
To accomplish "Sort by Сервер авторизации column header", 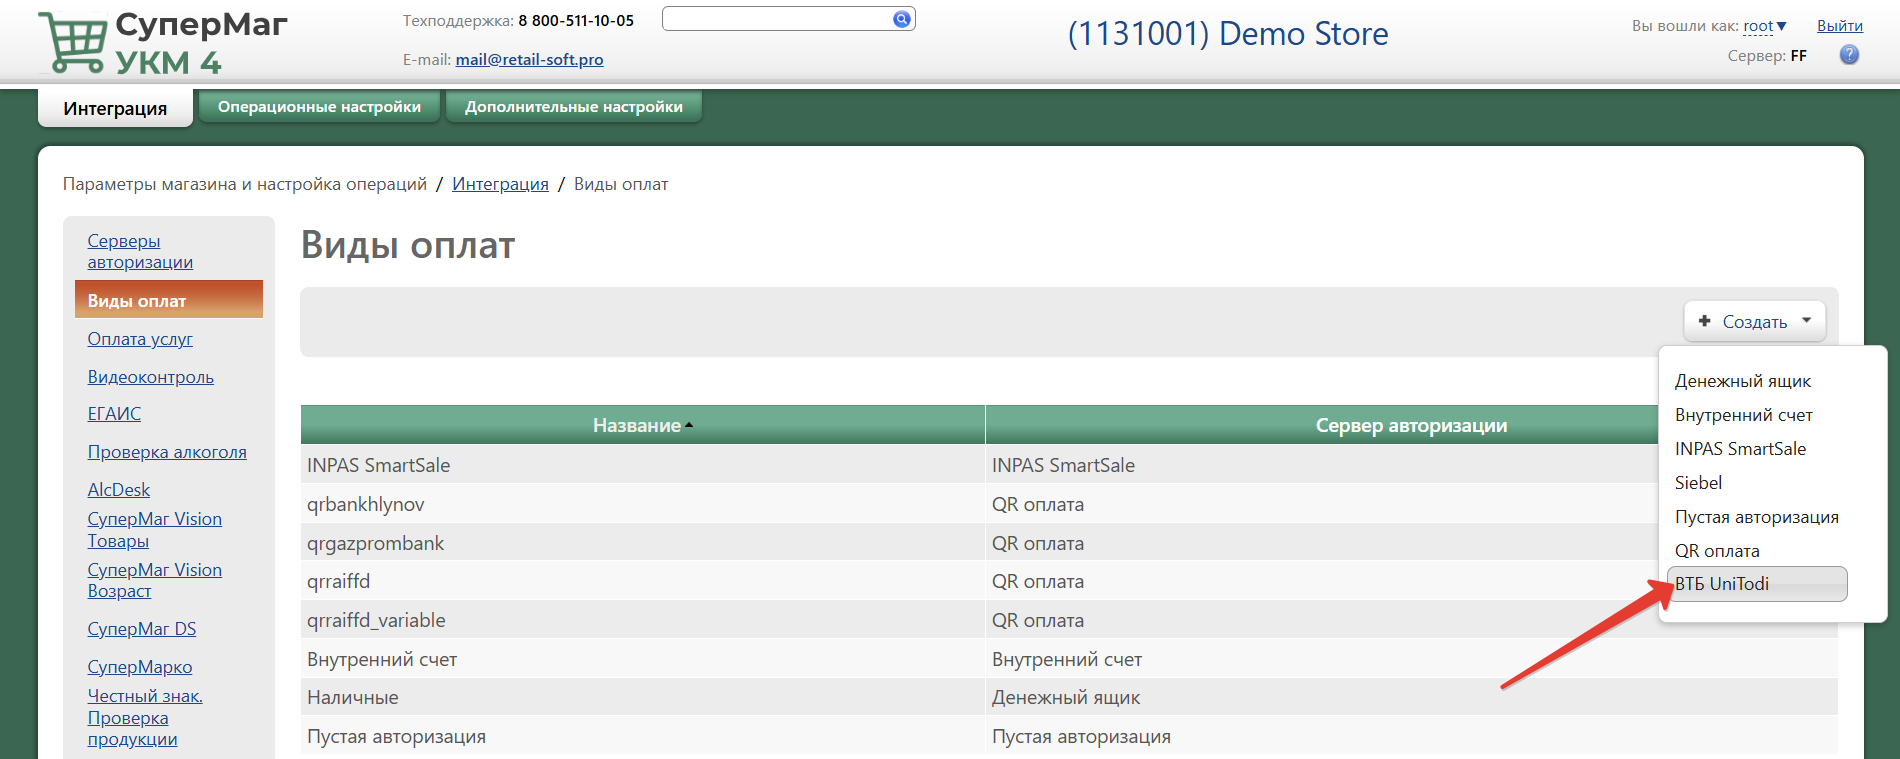I will (1410, 426).
